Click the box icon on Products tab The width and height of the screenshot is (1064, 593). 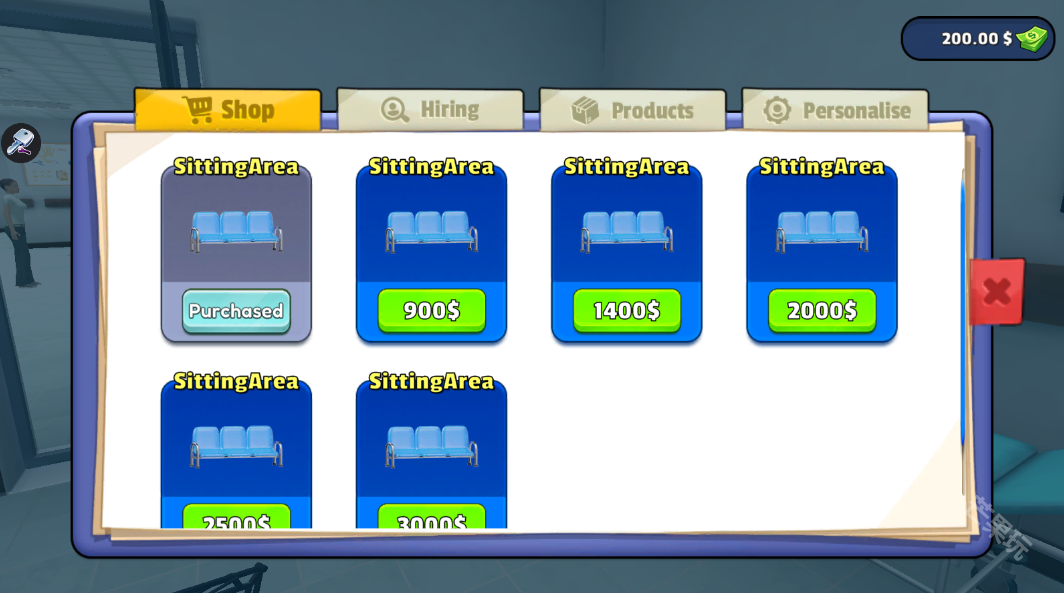[585, 110]
